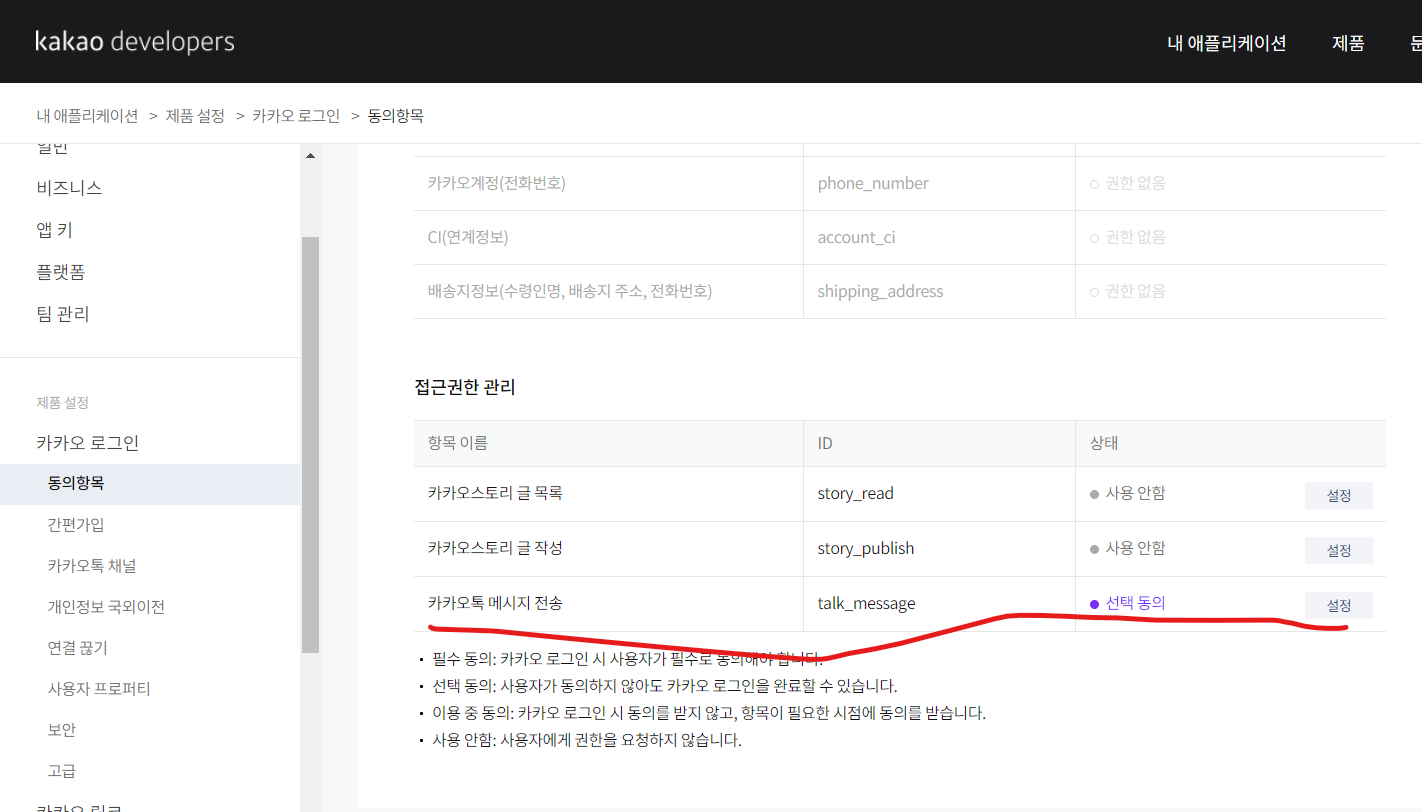Open 연결 끊기 sidebar item
Screen dimensions: 1422x812
(x=78, y=648)
